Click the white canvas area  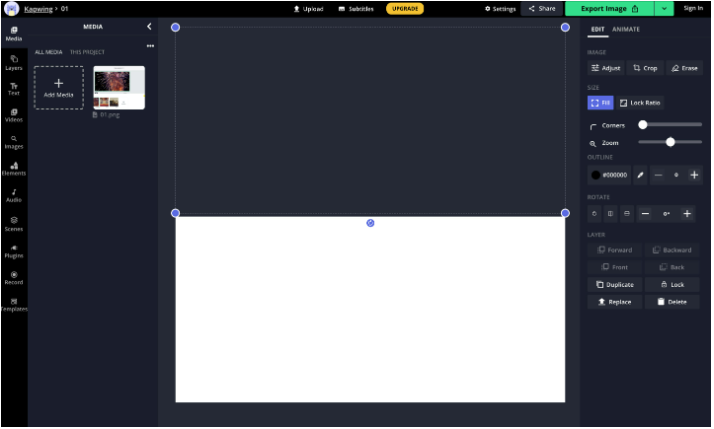[x=371, y=310]
